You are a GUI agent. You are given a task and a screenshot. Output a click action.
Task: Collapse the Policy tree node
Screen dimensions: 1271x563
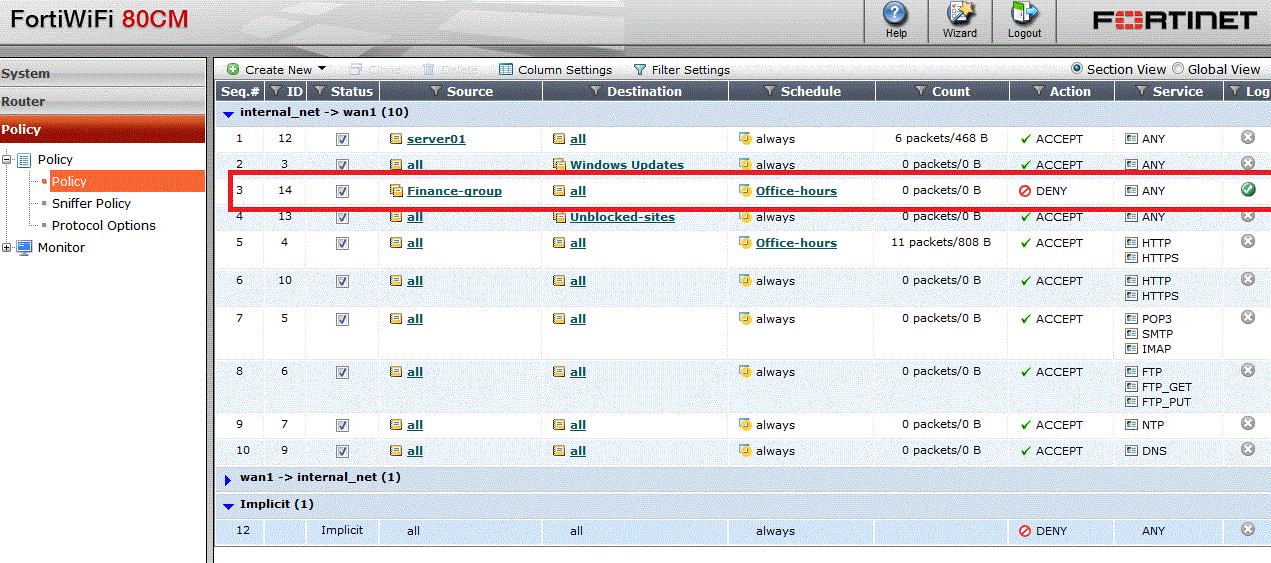pos(8,159)
